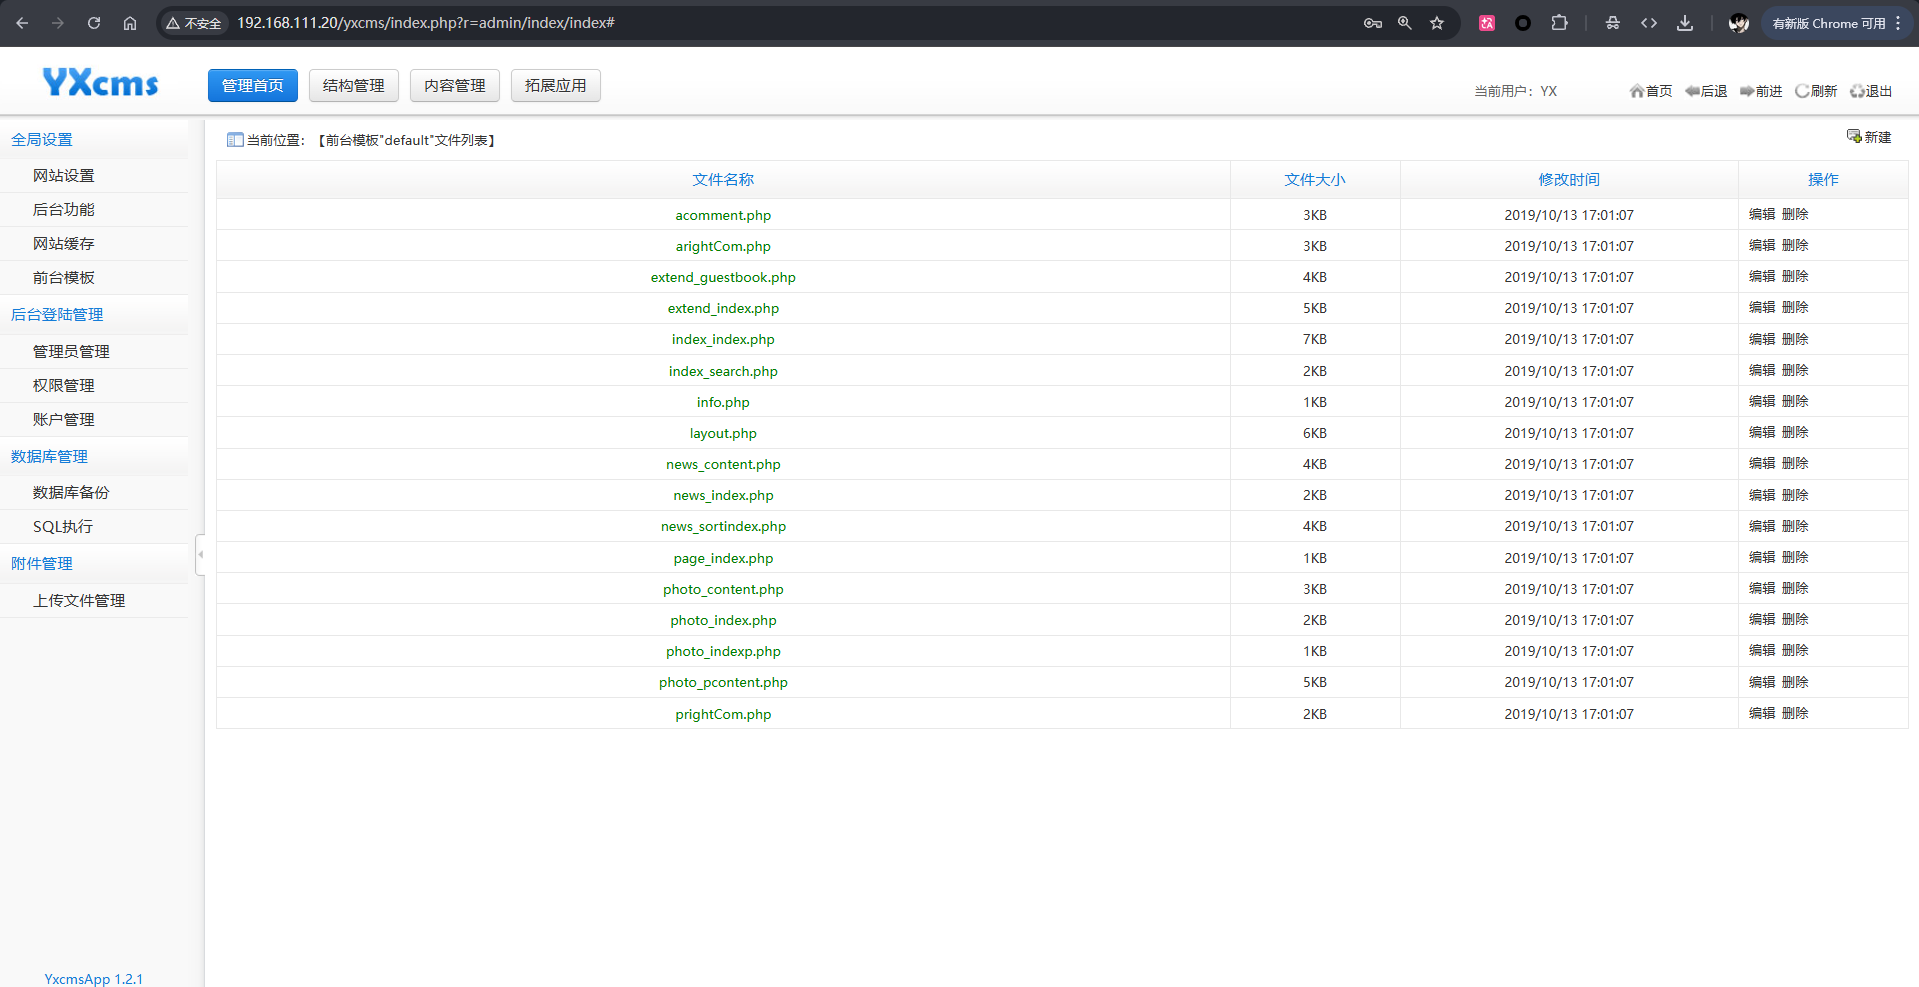Go to 首页 home icon link

1651,91
